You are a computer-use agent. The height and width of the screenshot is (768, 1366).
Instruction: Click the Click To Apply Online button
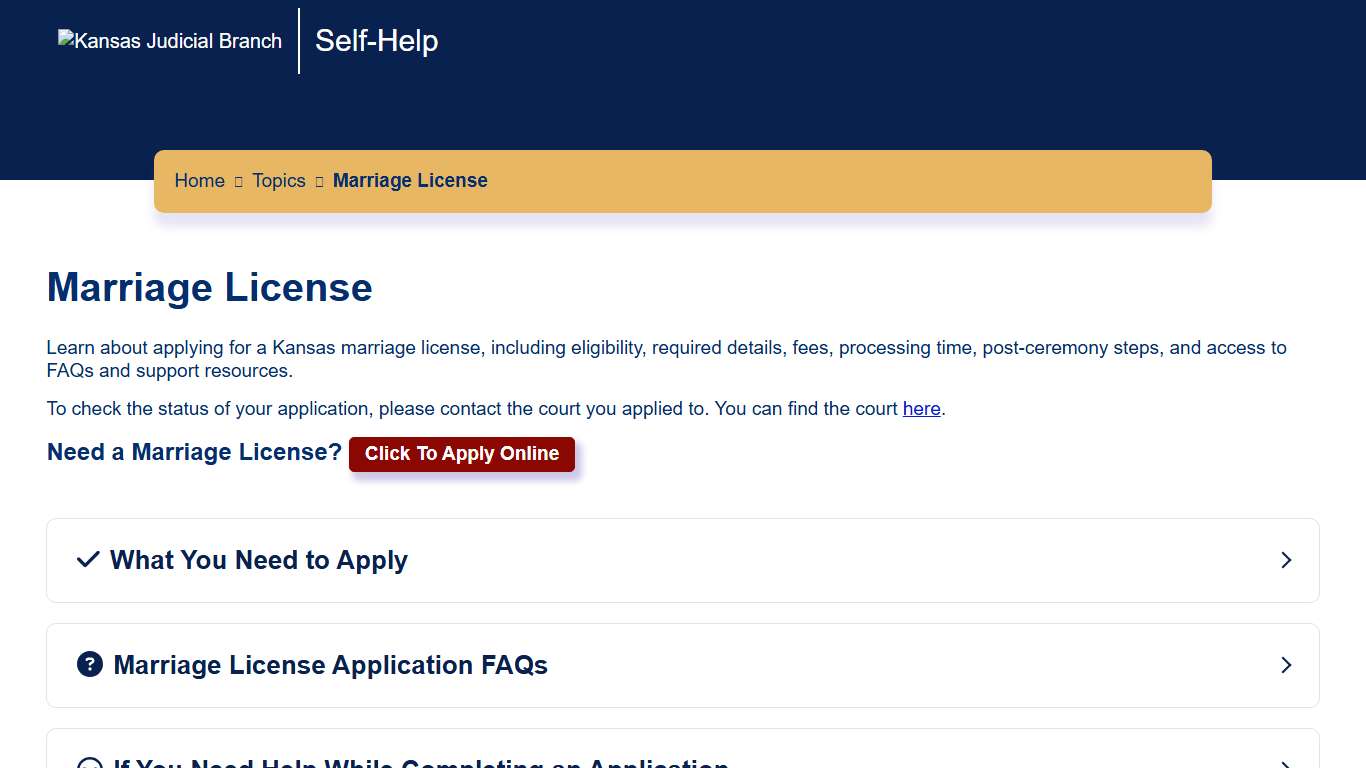click(461, 453)
